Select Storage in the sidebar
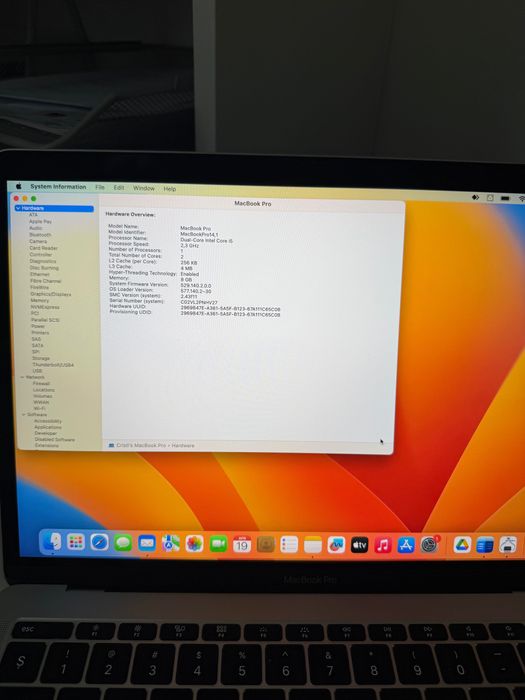Screen dimensions: 525x700 click(x=41, y=358)
